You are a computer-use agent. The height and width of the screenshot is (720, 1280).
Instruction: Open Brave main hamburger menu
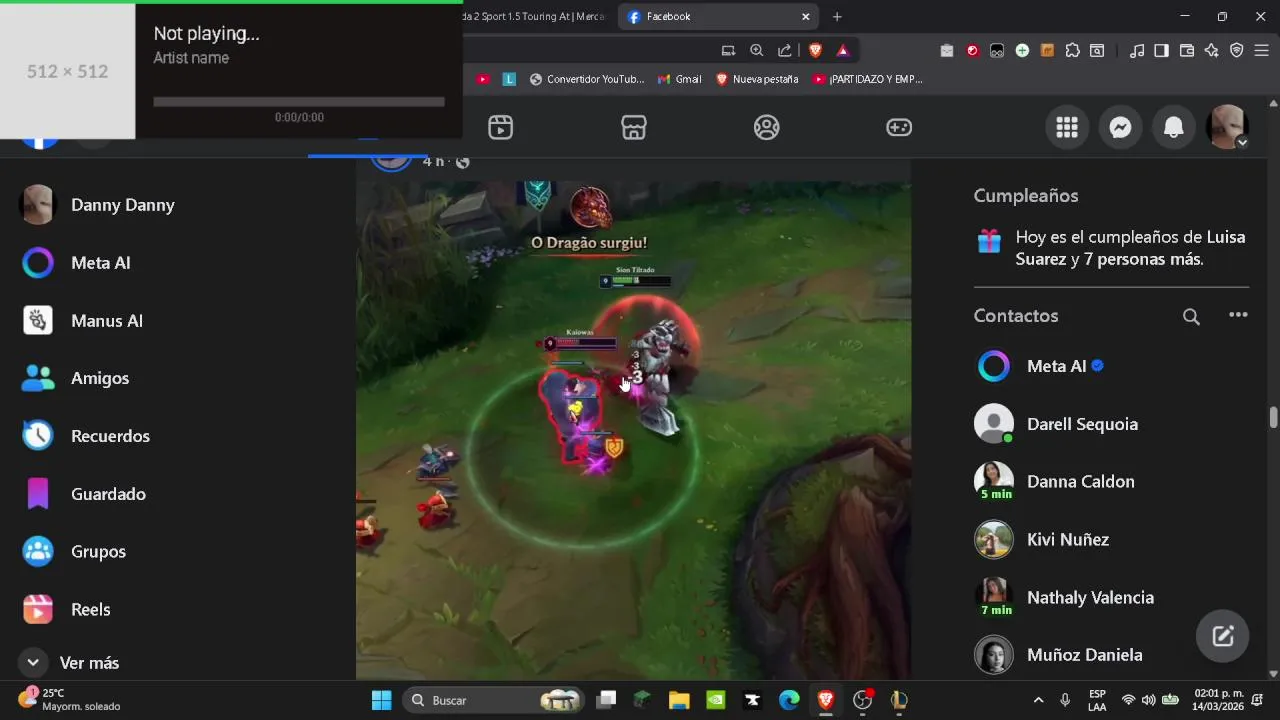1262,50
